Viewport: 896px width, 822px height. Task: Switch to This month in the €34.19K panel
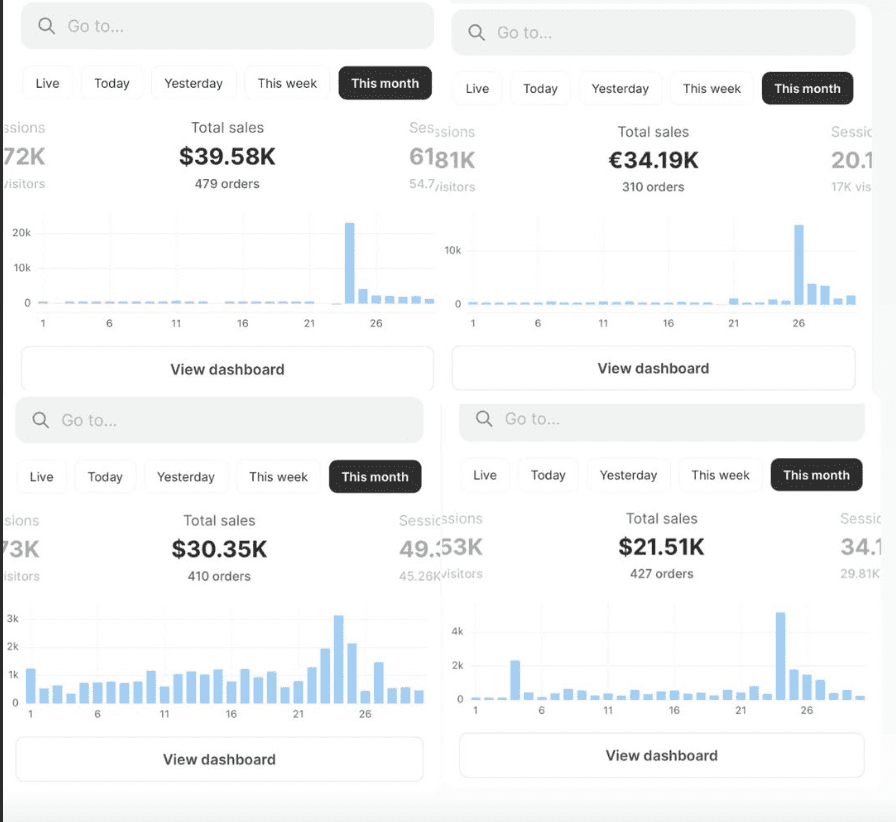(x=807, y=89)
